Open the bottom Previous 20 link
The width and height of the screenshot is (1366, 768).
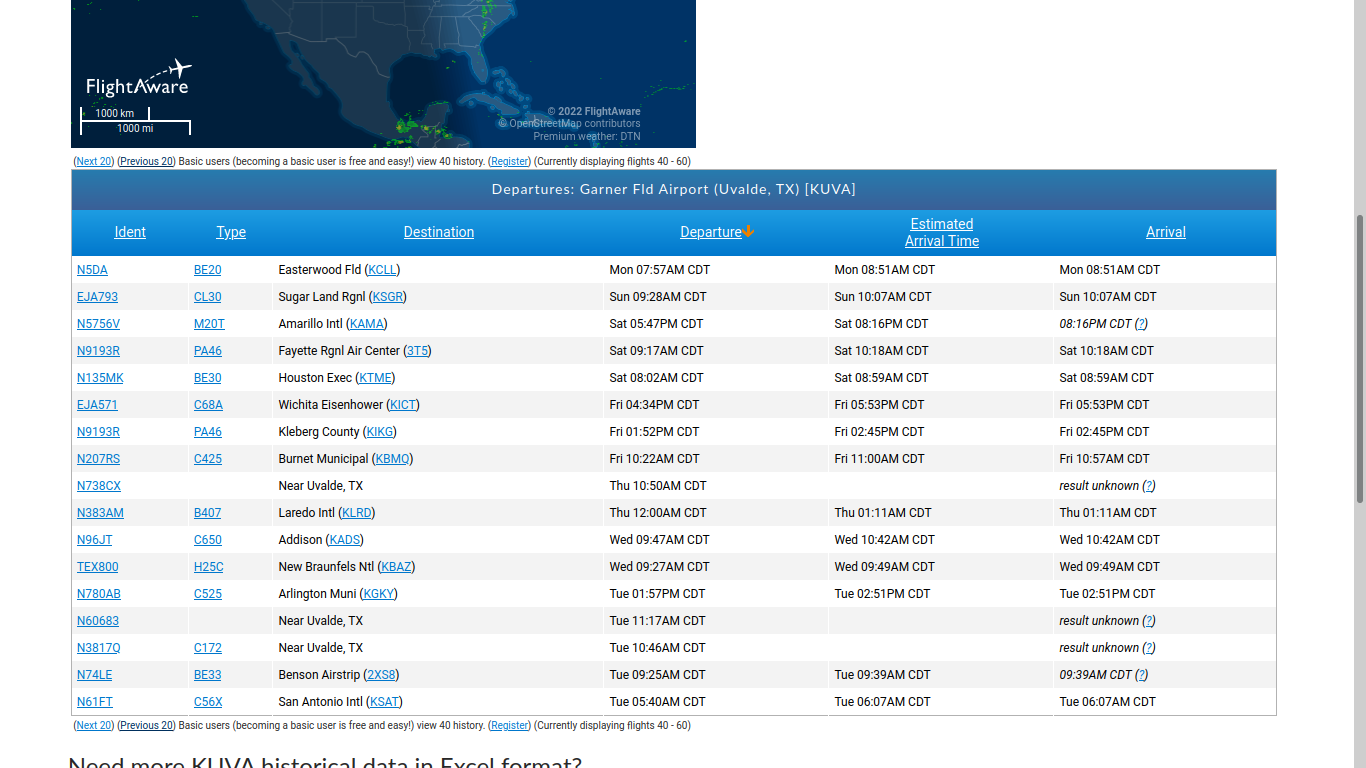146,725
